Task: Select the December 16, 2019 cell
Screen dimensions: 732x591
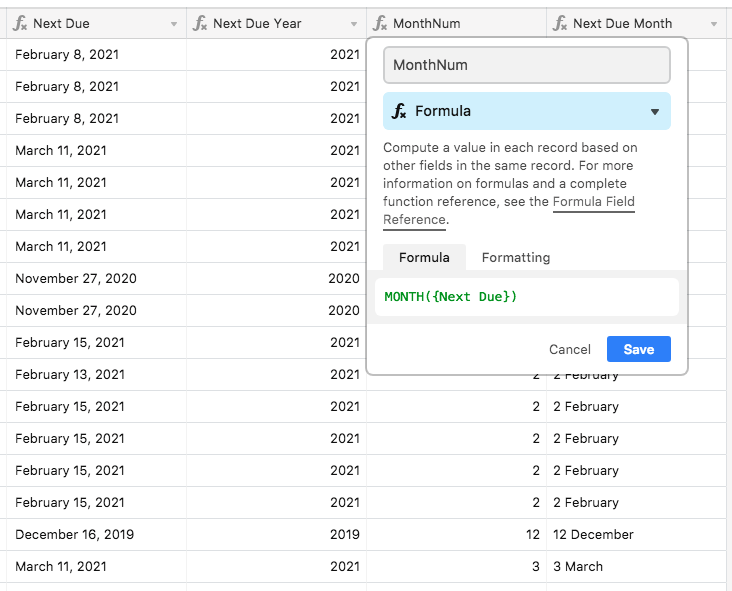Action: coord(96,535)
